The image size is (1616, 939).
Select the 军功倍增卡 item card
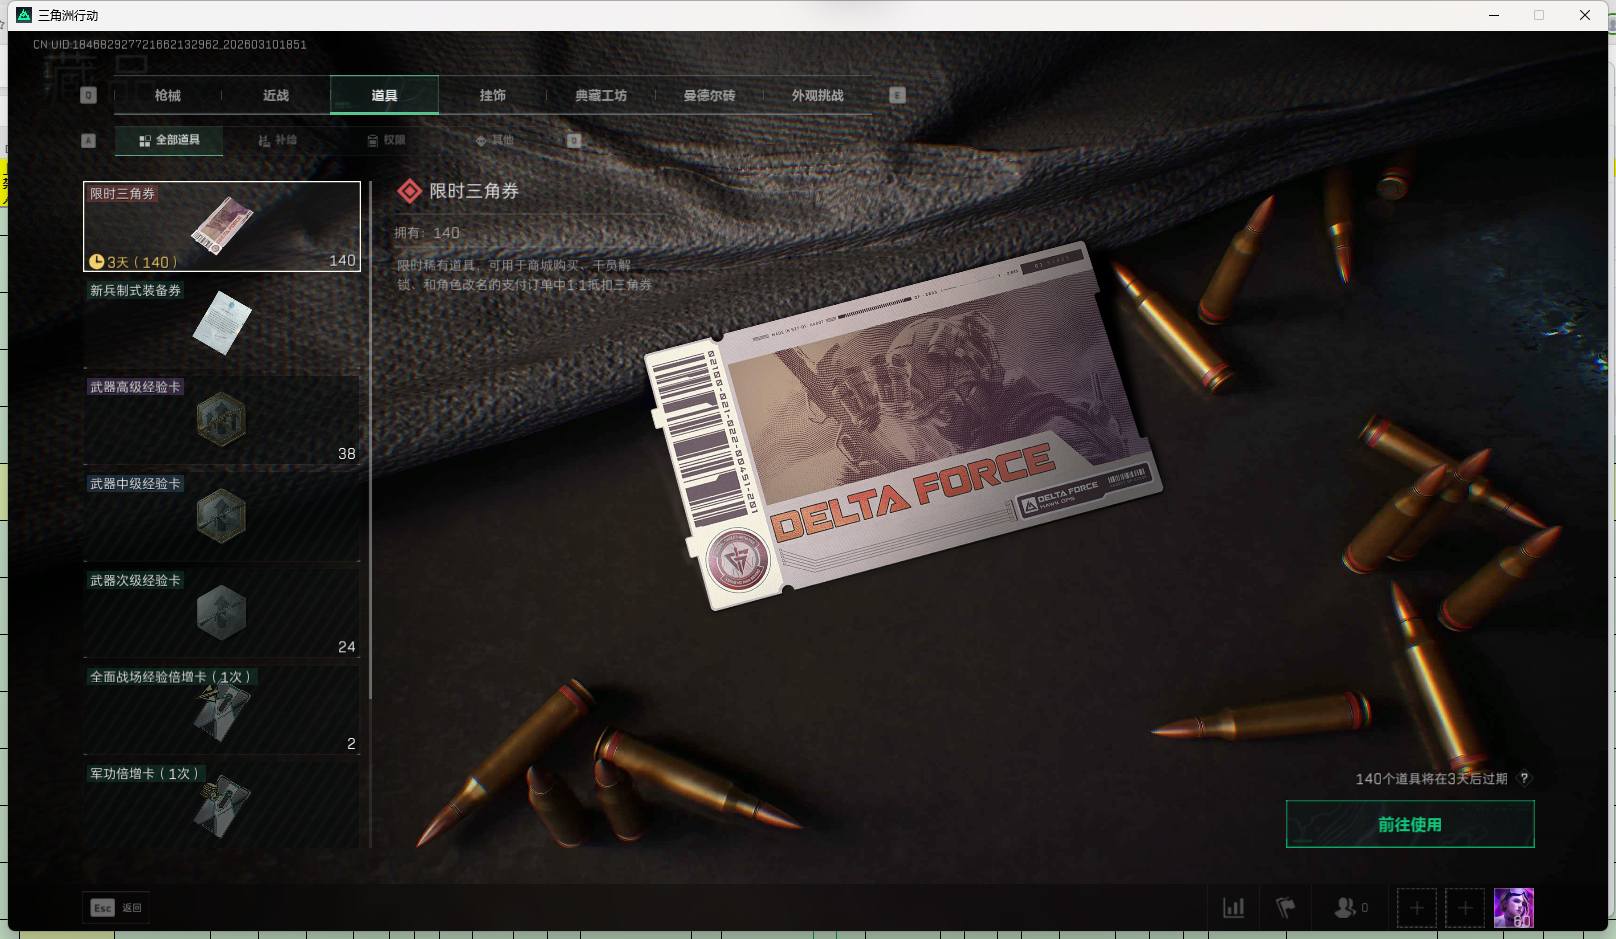tap(222, 805)
